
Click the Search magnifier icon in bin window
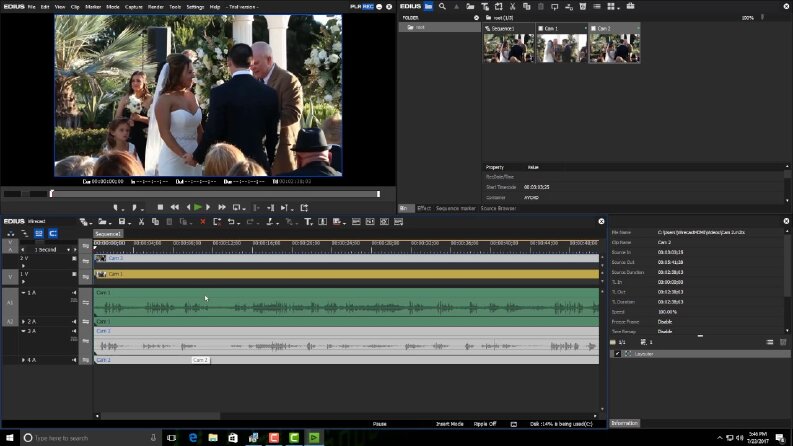pos(442,6)
